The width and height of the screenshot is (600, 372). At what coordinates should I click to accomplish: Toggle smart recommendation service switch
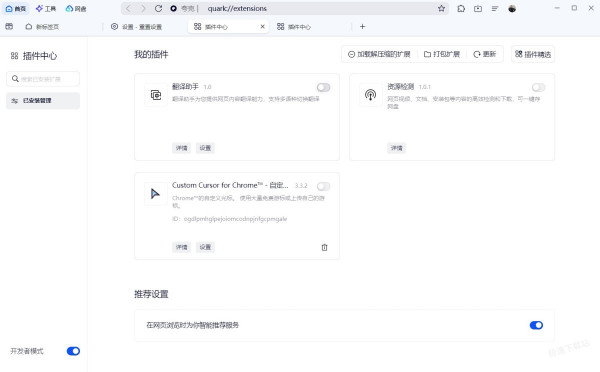pyautogui.click(x=536, y=325)
